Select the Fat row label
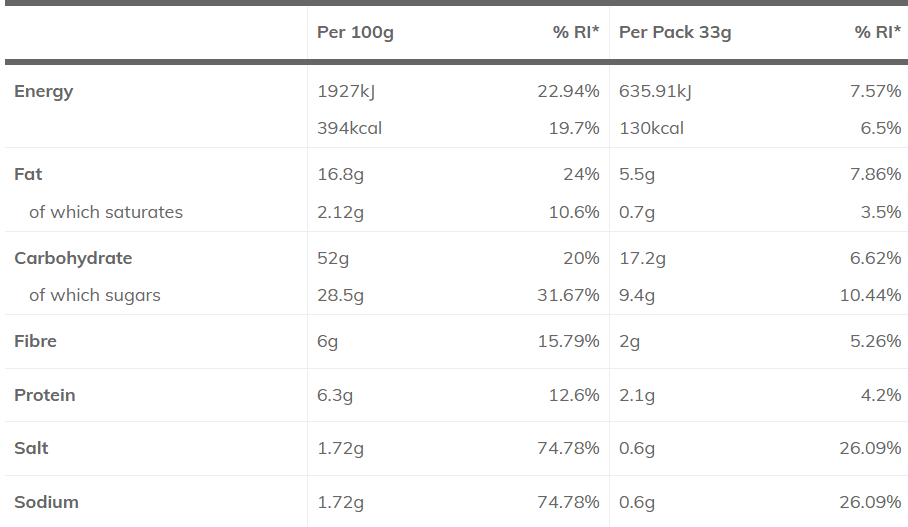The width and height of the screenshot is (908, 527). tap(28, 174)
